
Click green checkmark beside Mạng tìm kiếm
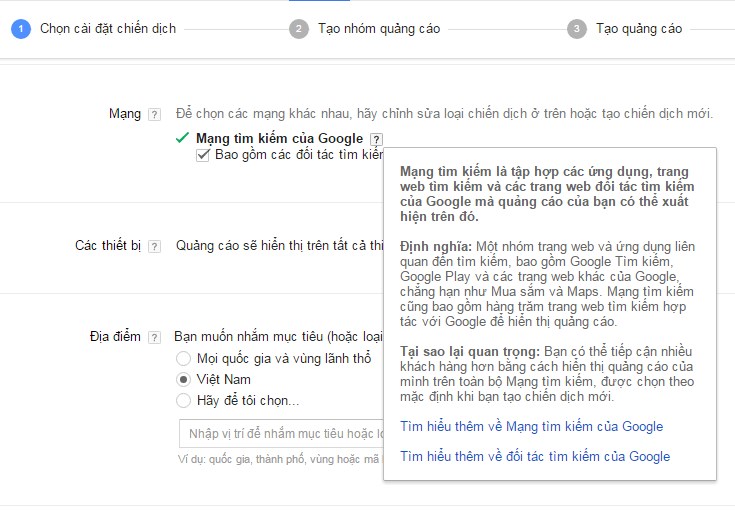coord(182,138)
